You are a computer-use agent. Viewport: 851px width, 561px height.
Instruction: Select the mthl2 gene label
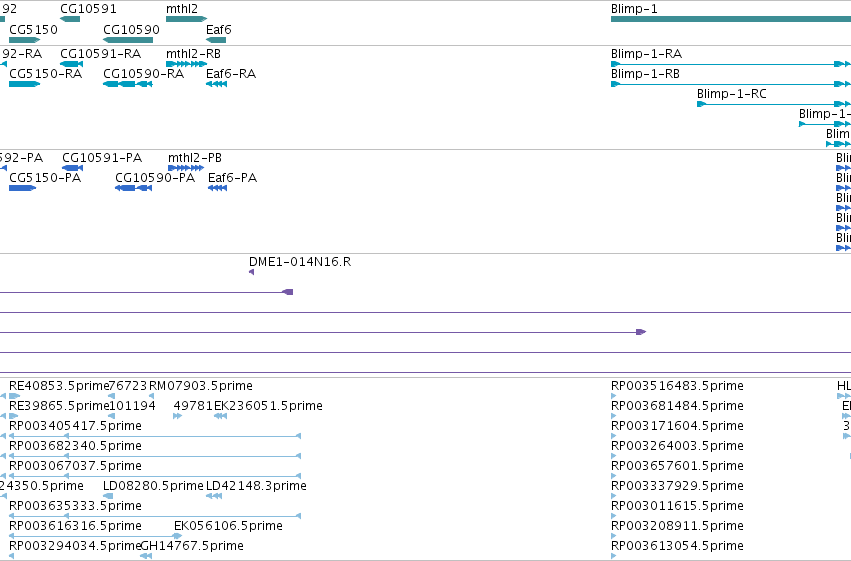tap(182, 9)
